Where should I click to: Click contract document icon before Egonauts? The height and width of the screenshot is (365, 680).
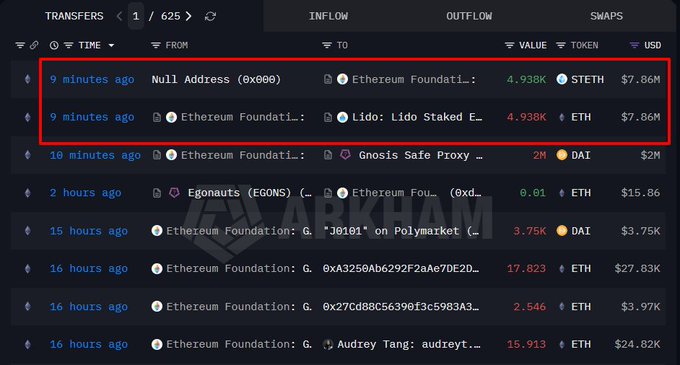tap(157, 193)
